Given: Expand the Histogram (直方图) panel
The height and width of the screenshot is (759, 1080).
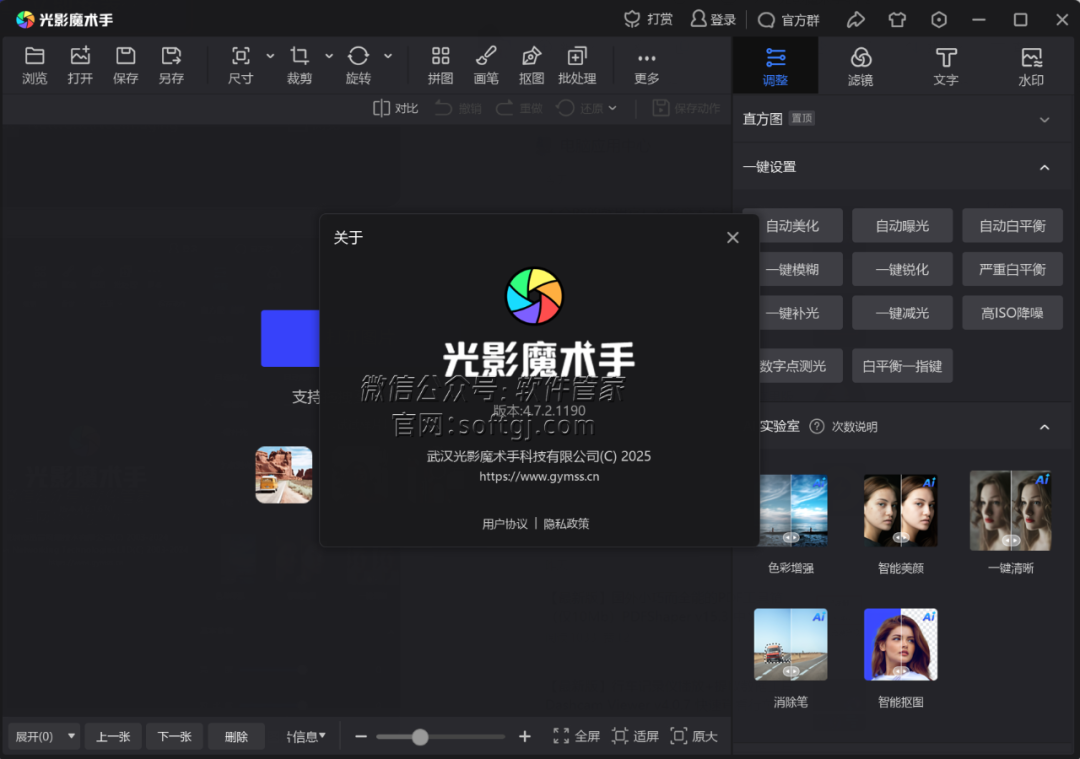Looking at the screenshot, I should coord(1044,119).
